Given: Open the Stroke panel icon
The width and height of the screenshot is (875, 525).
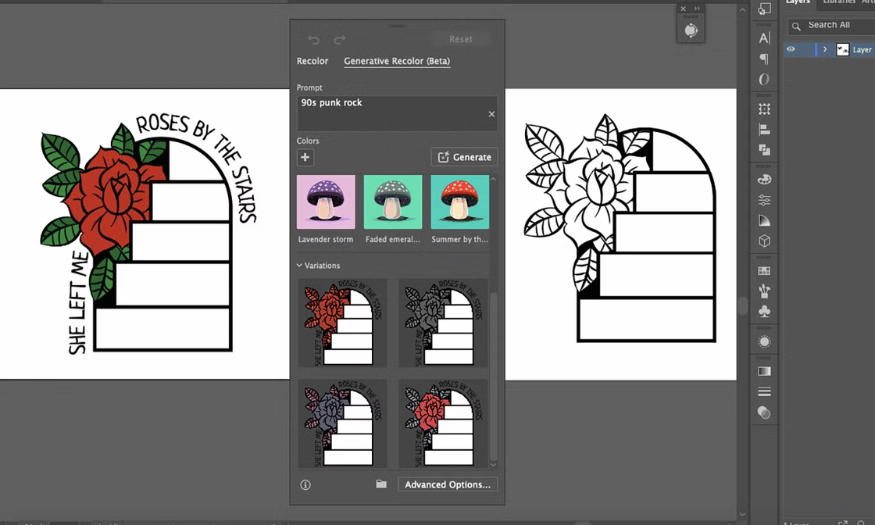Looking at the screenshot, I should coord(764,392).
